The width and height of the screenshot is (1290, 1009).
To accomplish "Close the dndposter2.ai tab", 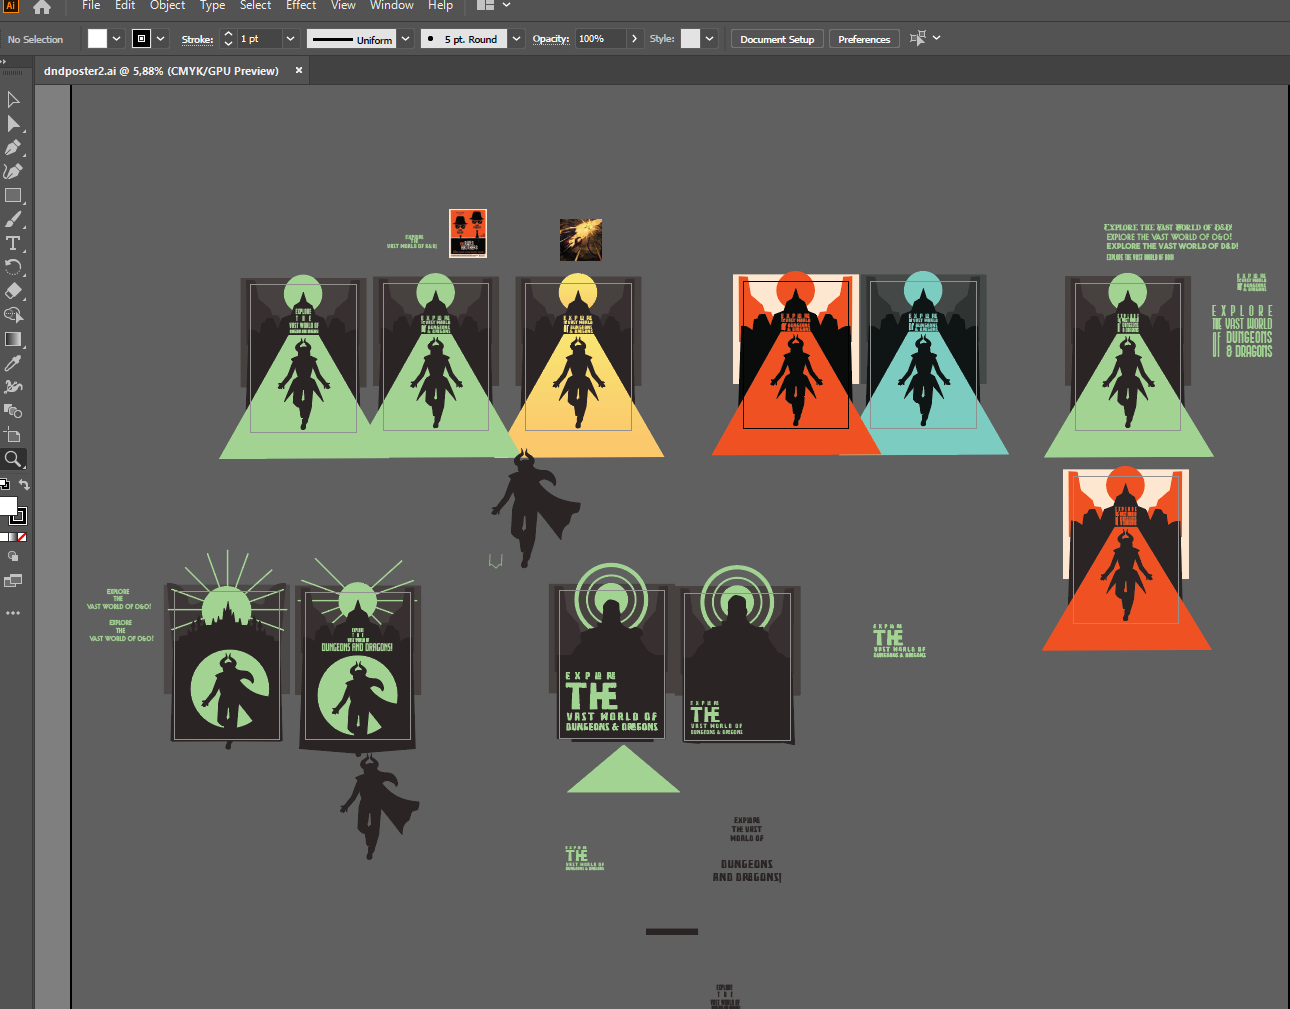I will pos(298,70).
